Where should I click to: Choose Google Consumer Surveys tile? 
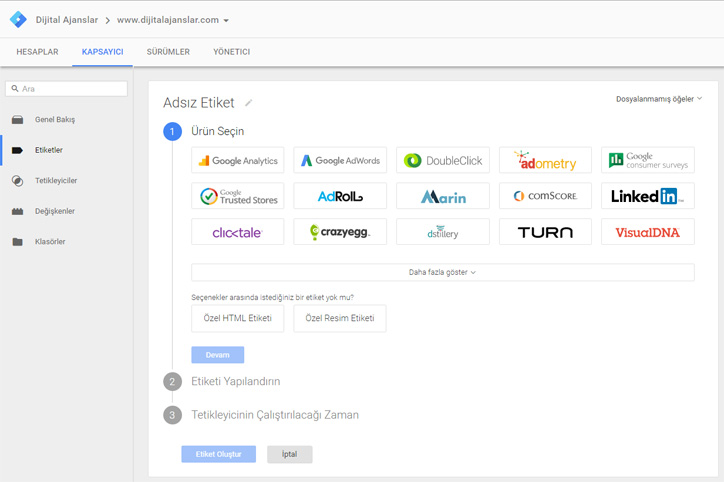(648, 160)
